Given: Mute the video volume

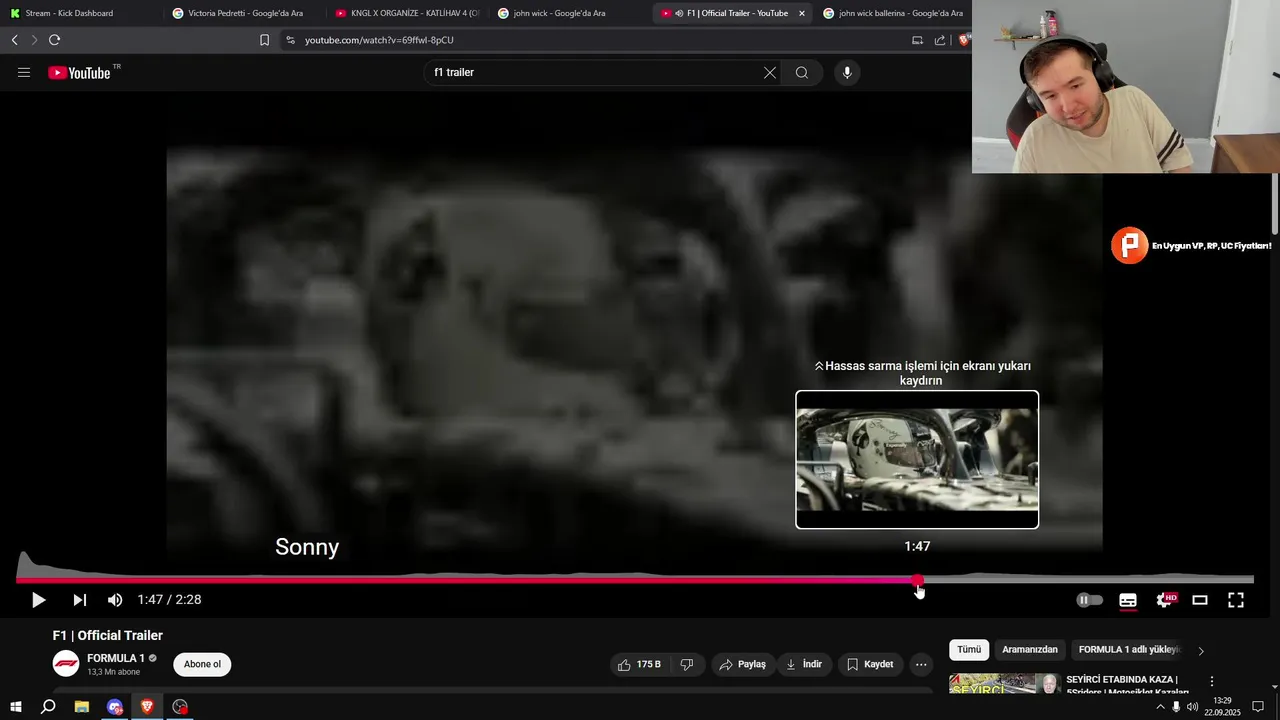Looking at the screenshot, I should click(x=115, y=600).
